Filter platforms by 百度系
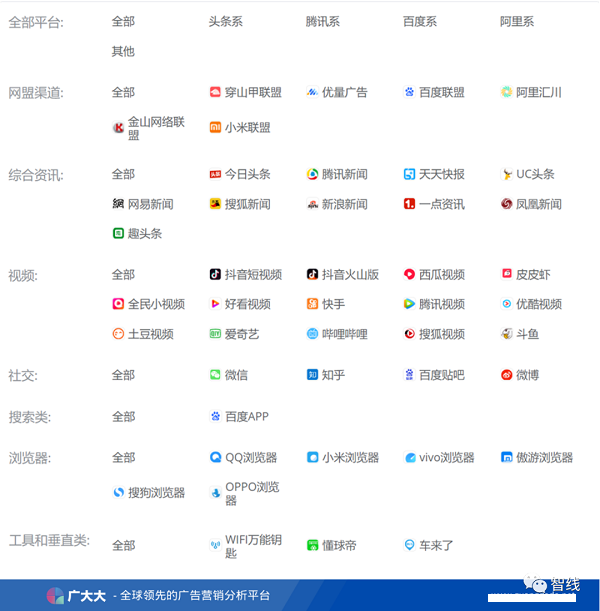This screenshot has height=611, width=600. click(x=420, y=21)
